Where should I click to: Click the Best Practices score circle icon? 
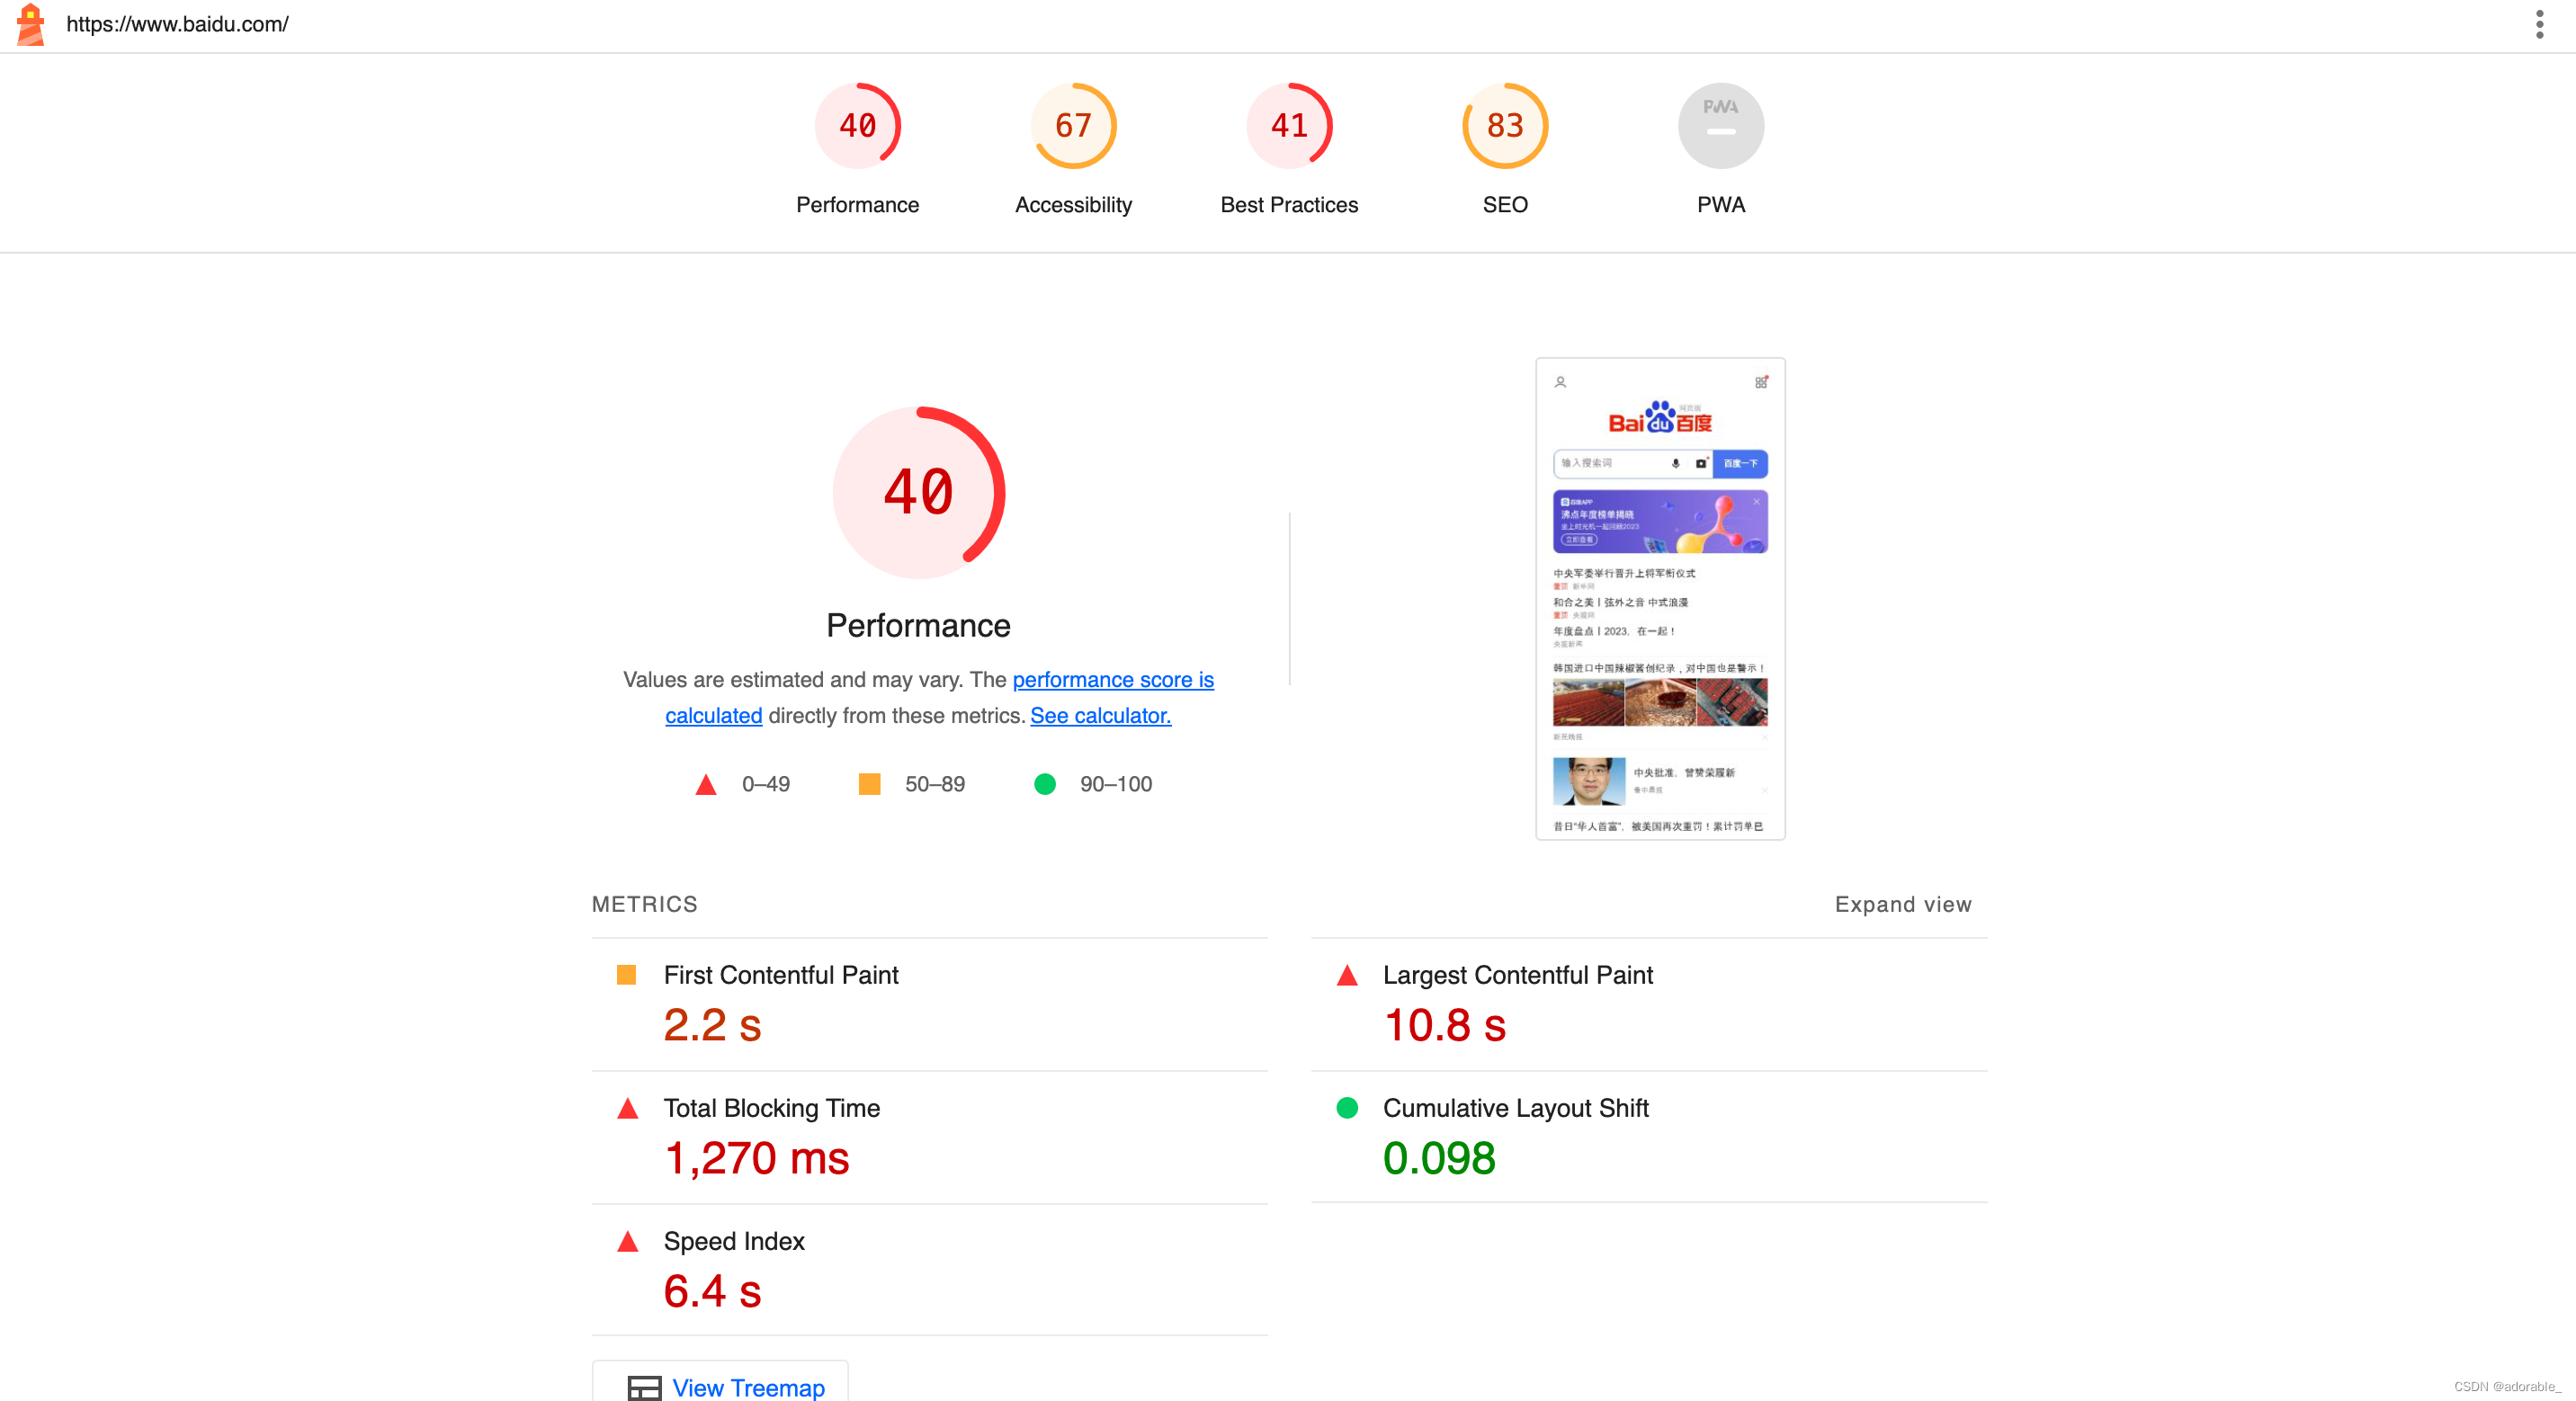click(x=1289, y=124)
